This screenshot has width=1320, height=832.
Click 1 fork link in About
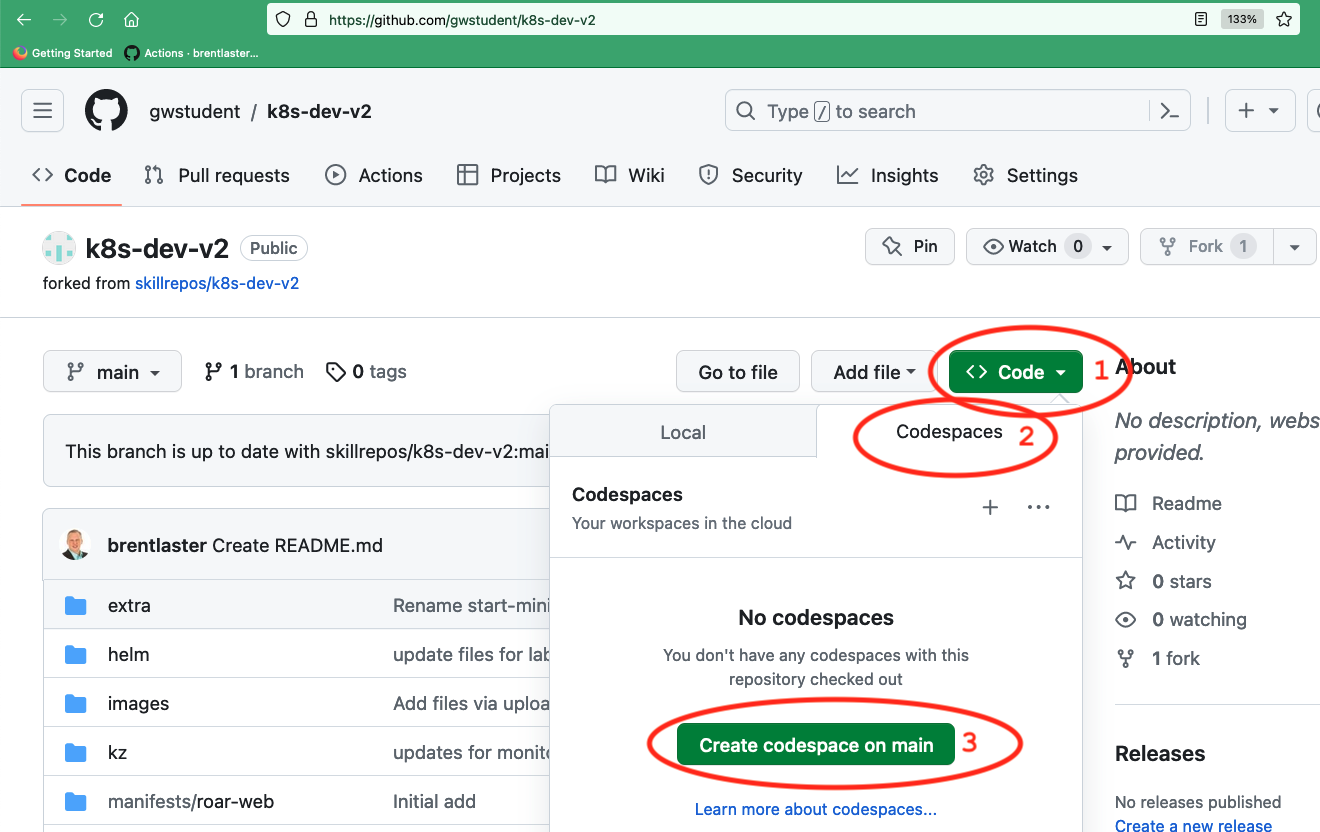pyautogui.click(x=1158, y=659)
